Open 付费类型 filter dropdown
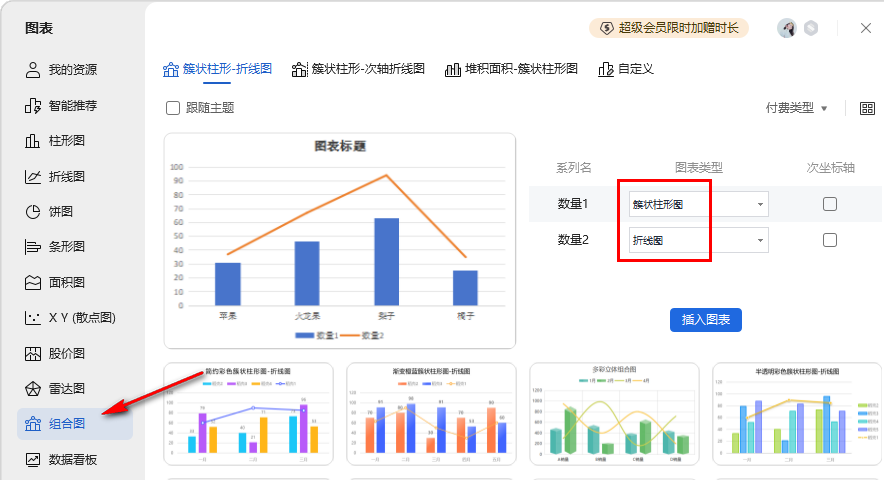This screenshot has width=884, height=480. click(796, 108)
